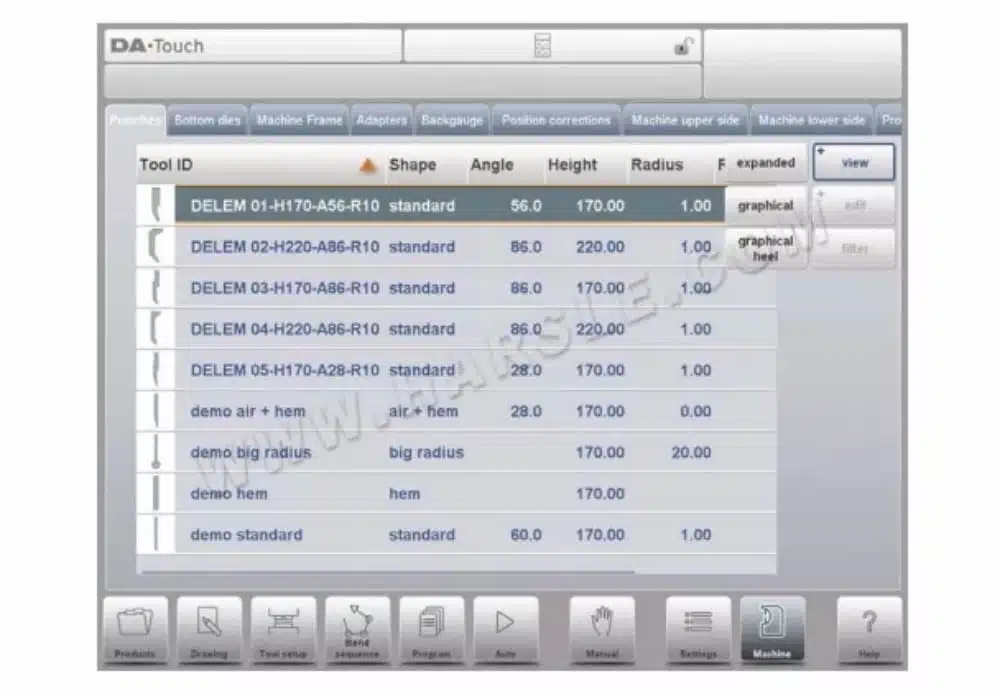This screenshot has height=694, width=1000.
Task: Select the demo air + hem row
Action: click(457, 411)
